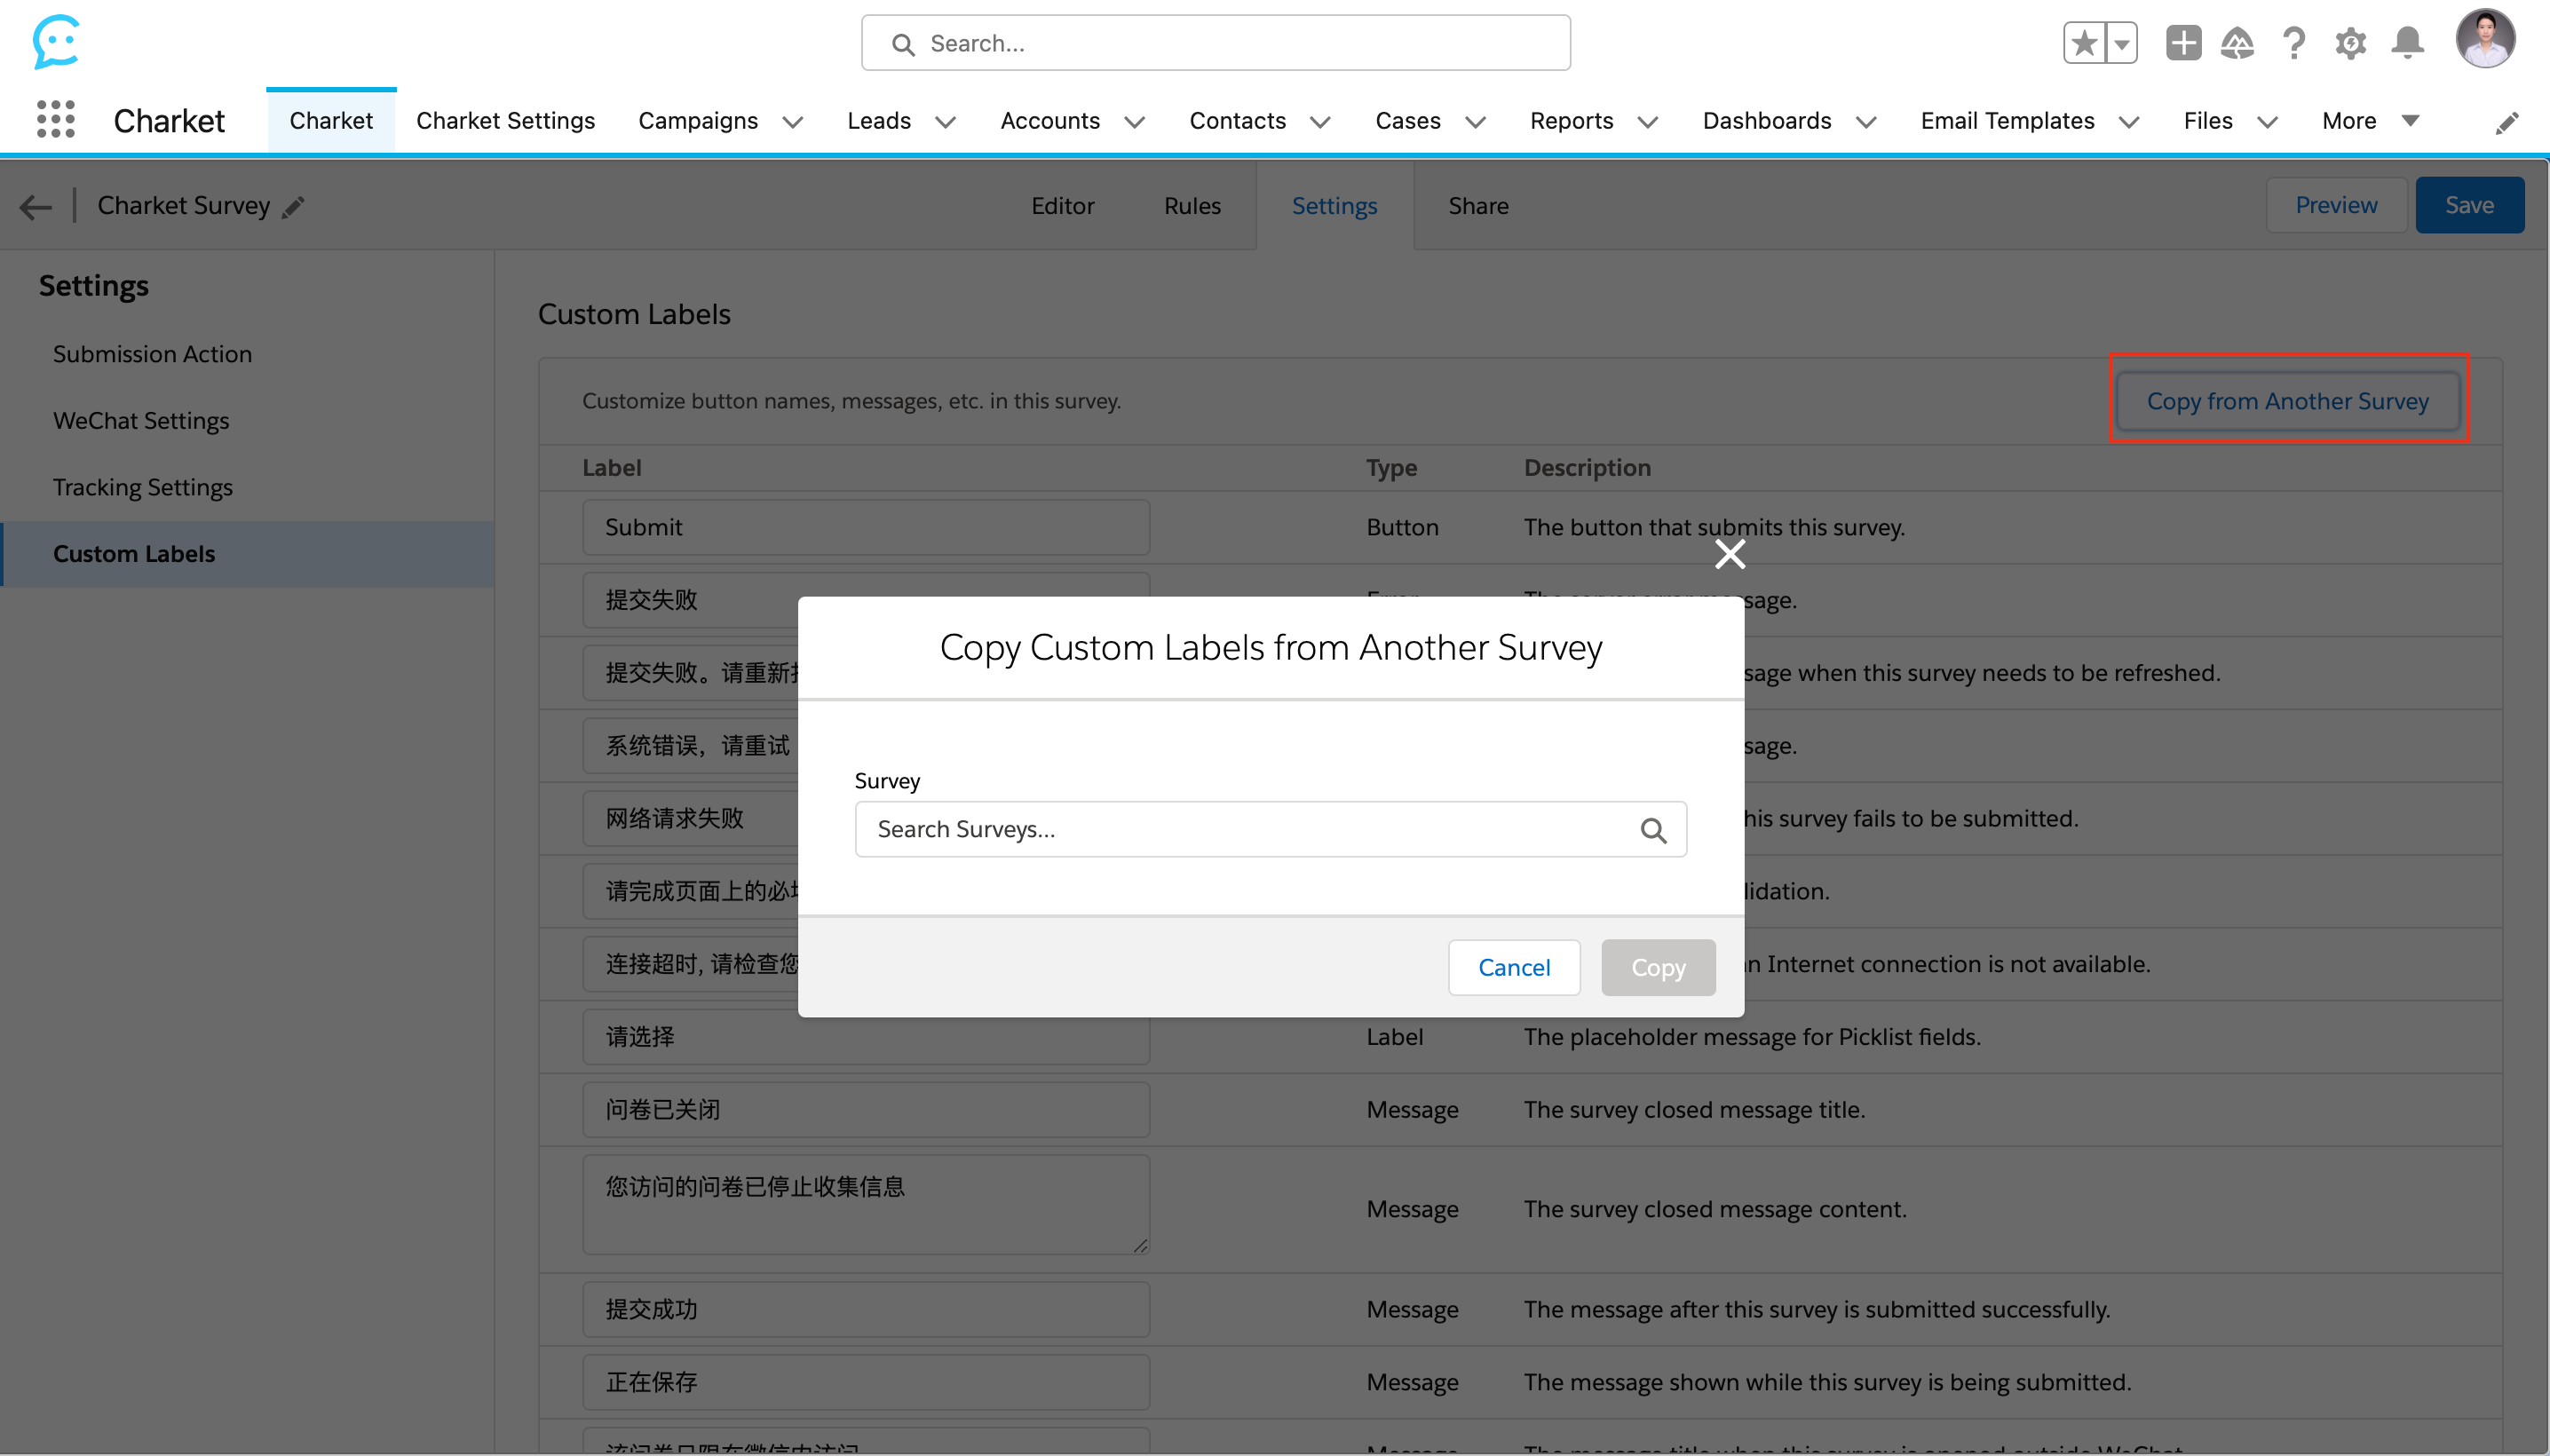Expand the Campaigns nav dropdown
2550x1456 pixels.
coord(792,122)
